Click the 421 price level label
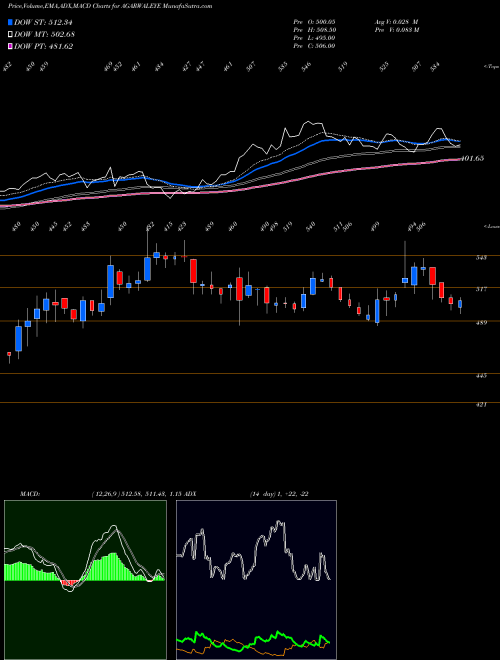This screenshot has height=660, width=500. [481, 405]
